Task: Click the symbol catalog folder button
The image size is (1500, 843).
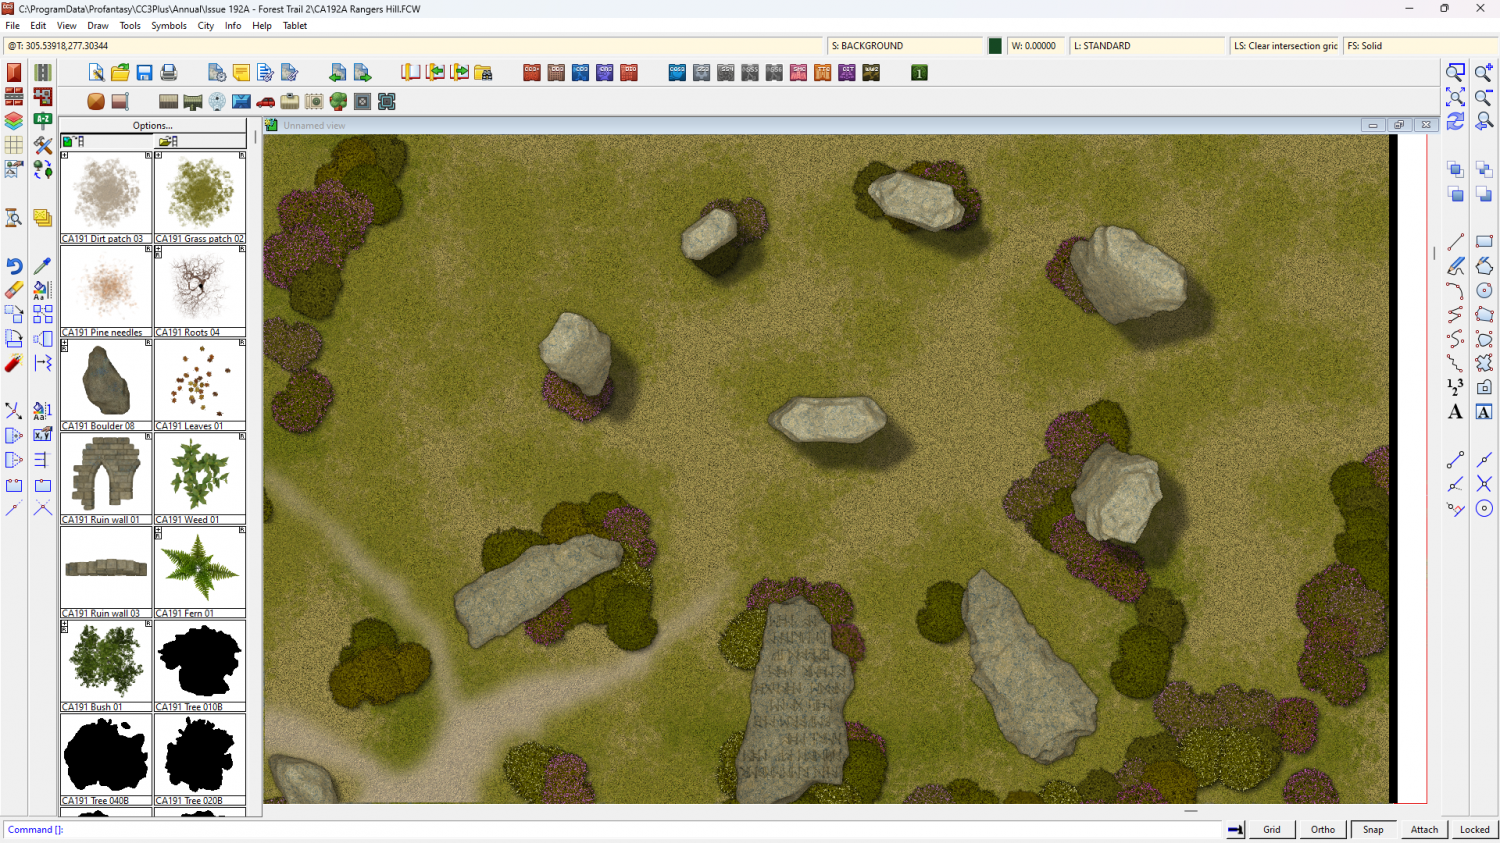Action: click(200, 141)
